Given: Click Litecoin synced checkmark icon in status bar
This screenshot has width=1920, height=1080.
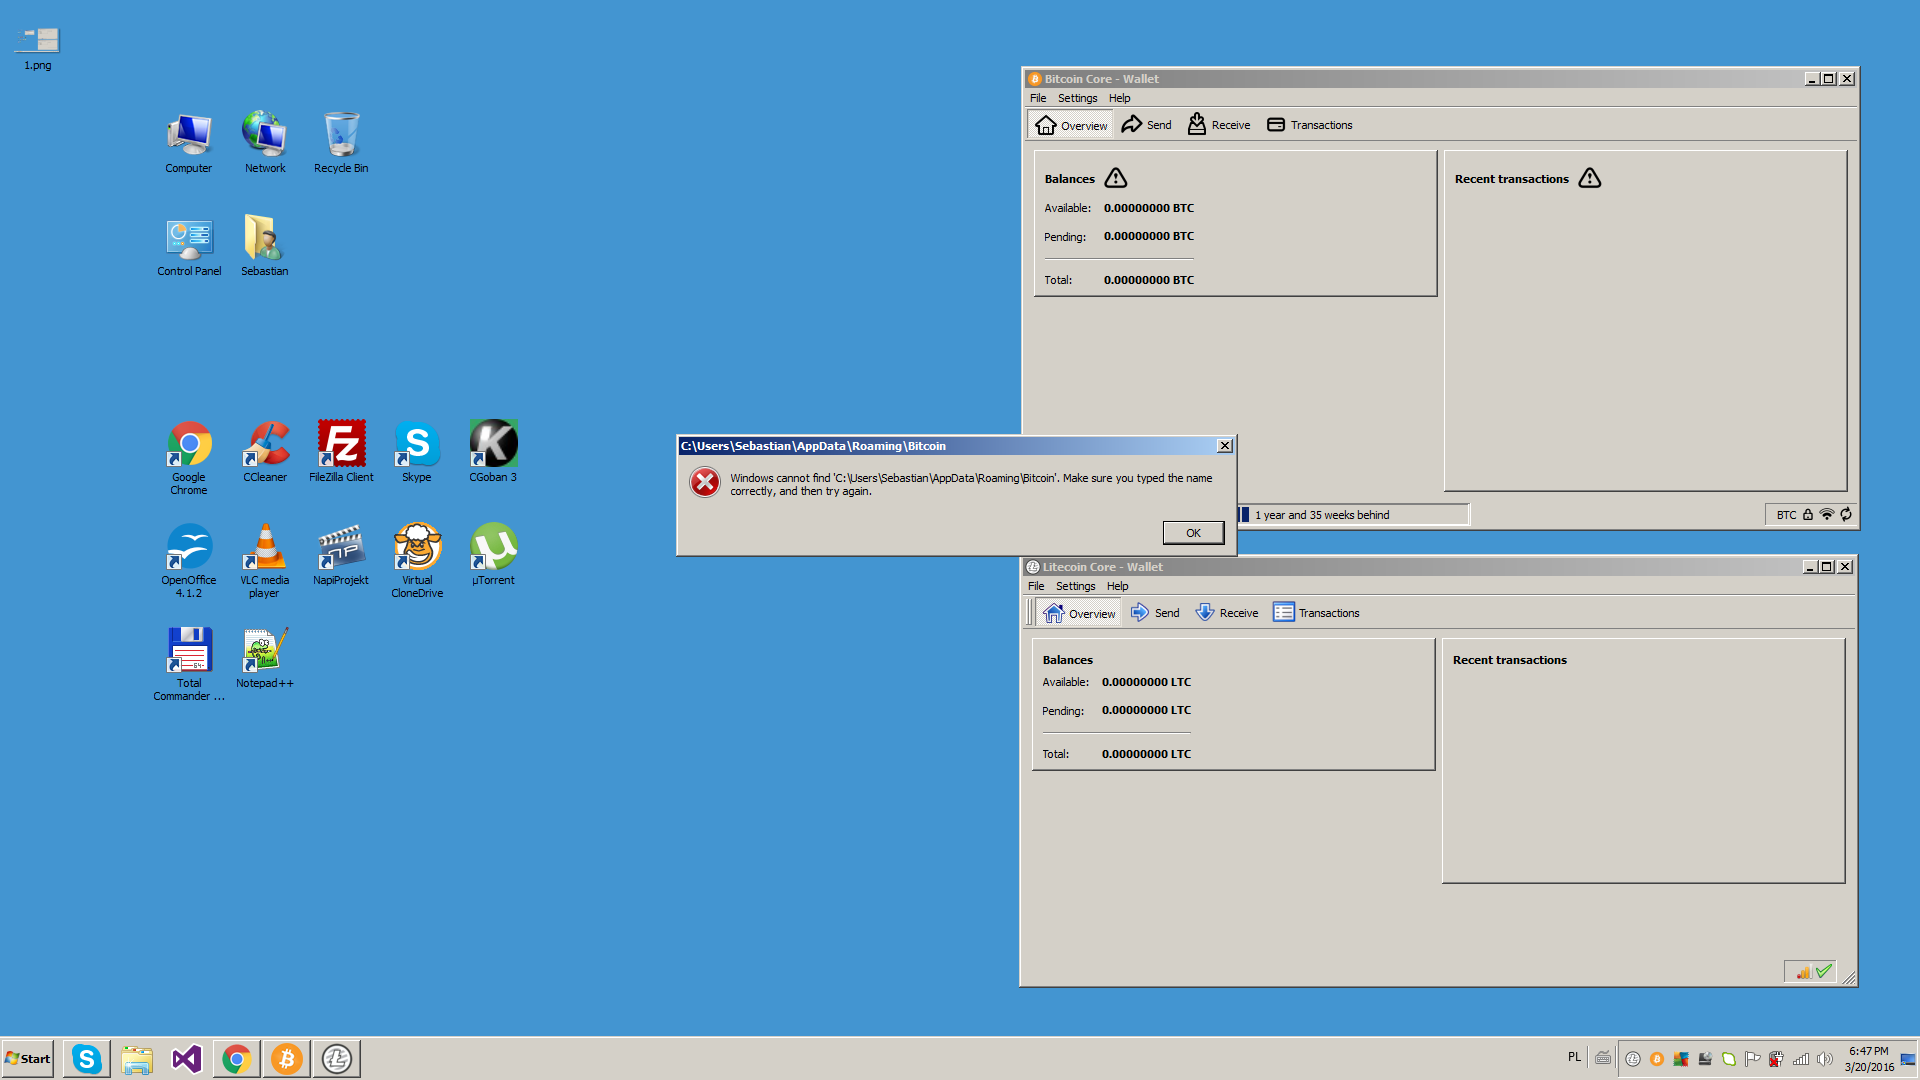Looking at the screenshot, I should pyautogui.click(x=1824, y=971).
